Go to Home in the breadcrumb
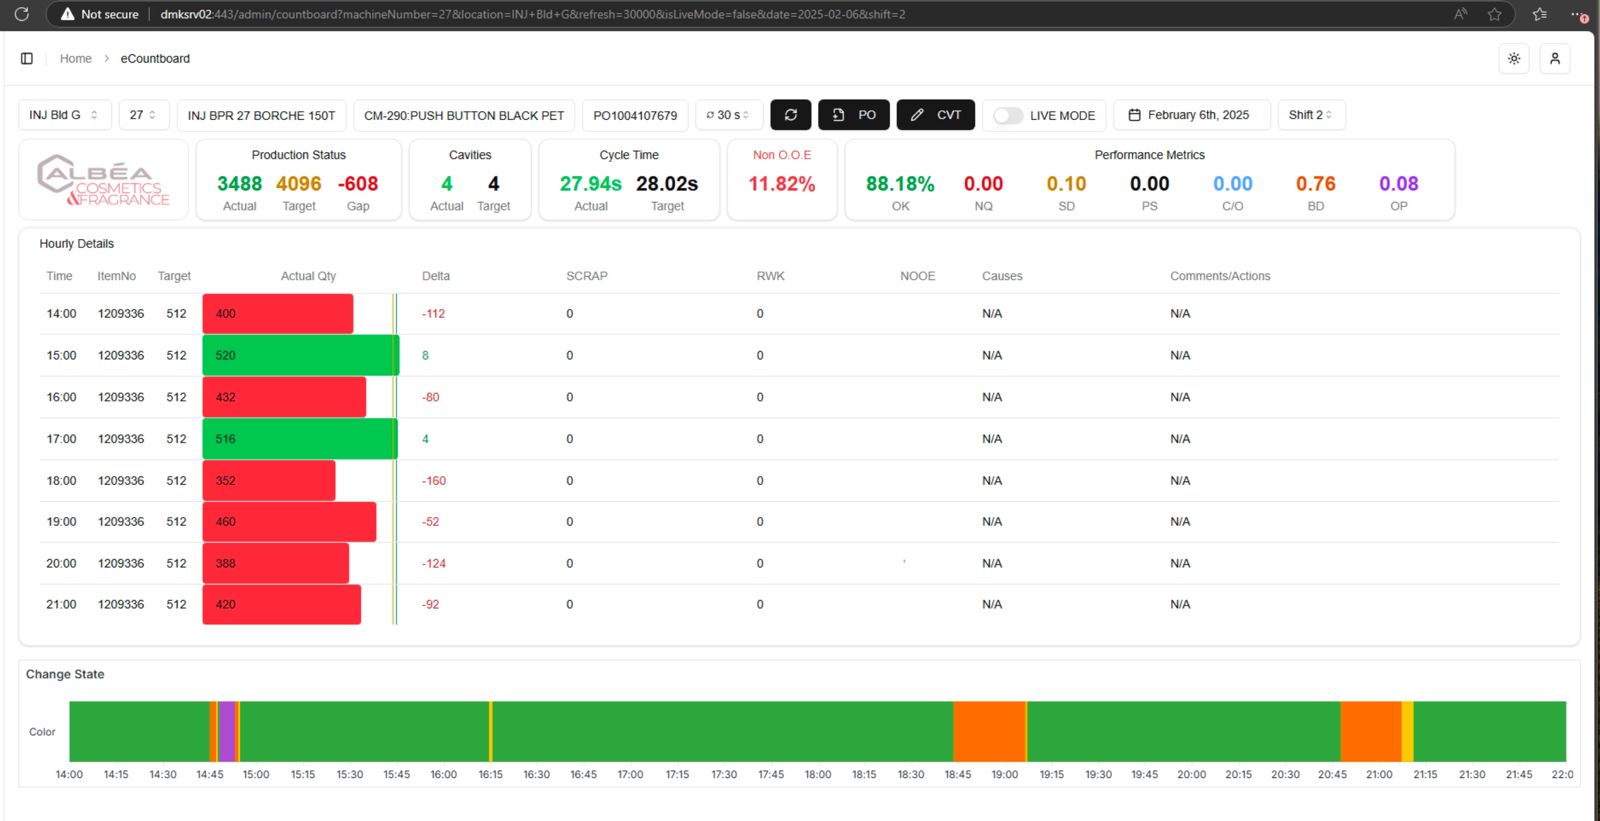This screenshot has width=1600, height=821. click(x=75, y=58)
